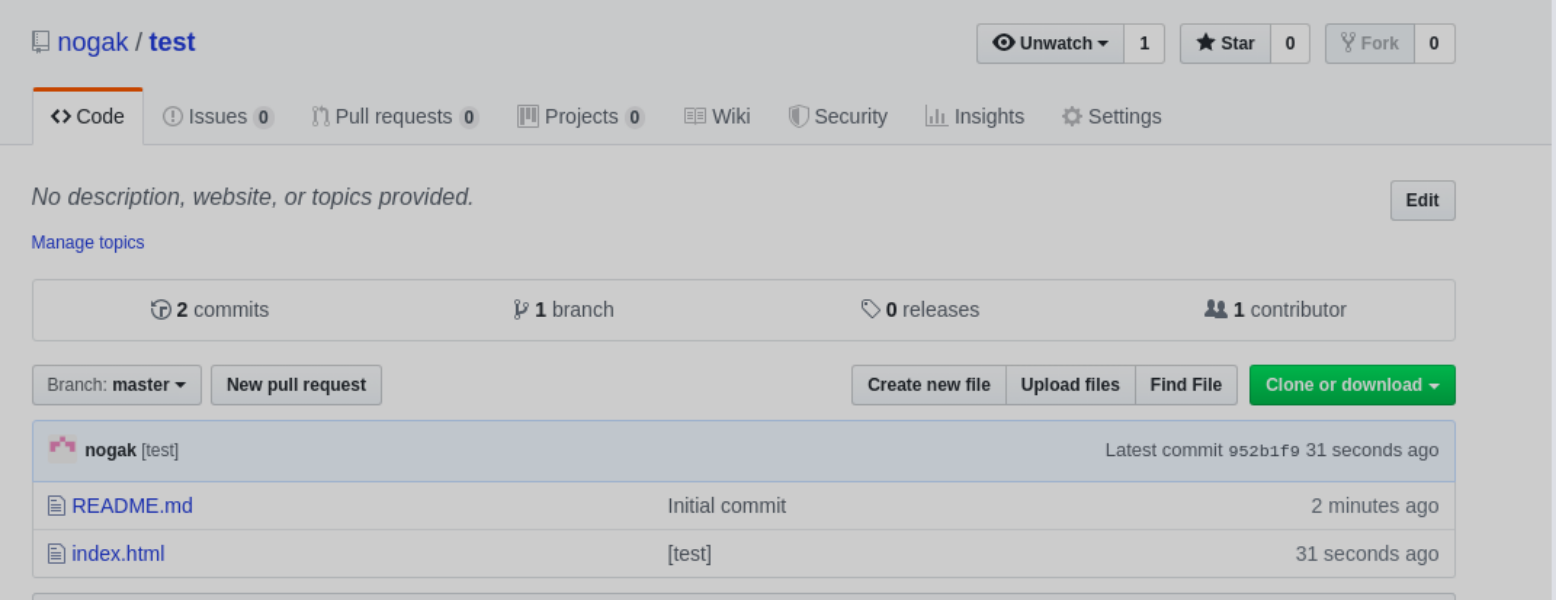Expand the Unwatch notifications dropdown
Screen dimensions: 1556x600
tap(1050, 43)
